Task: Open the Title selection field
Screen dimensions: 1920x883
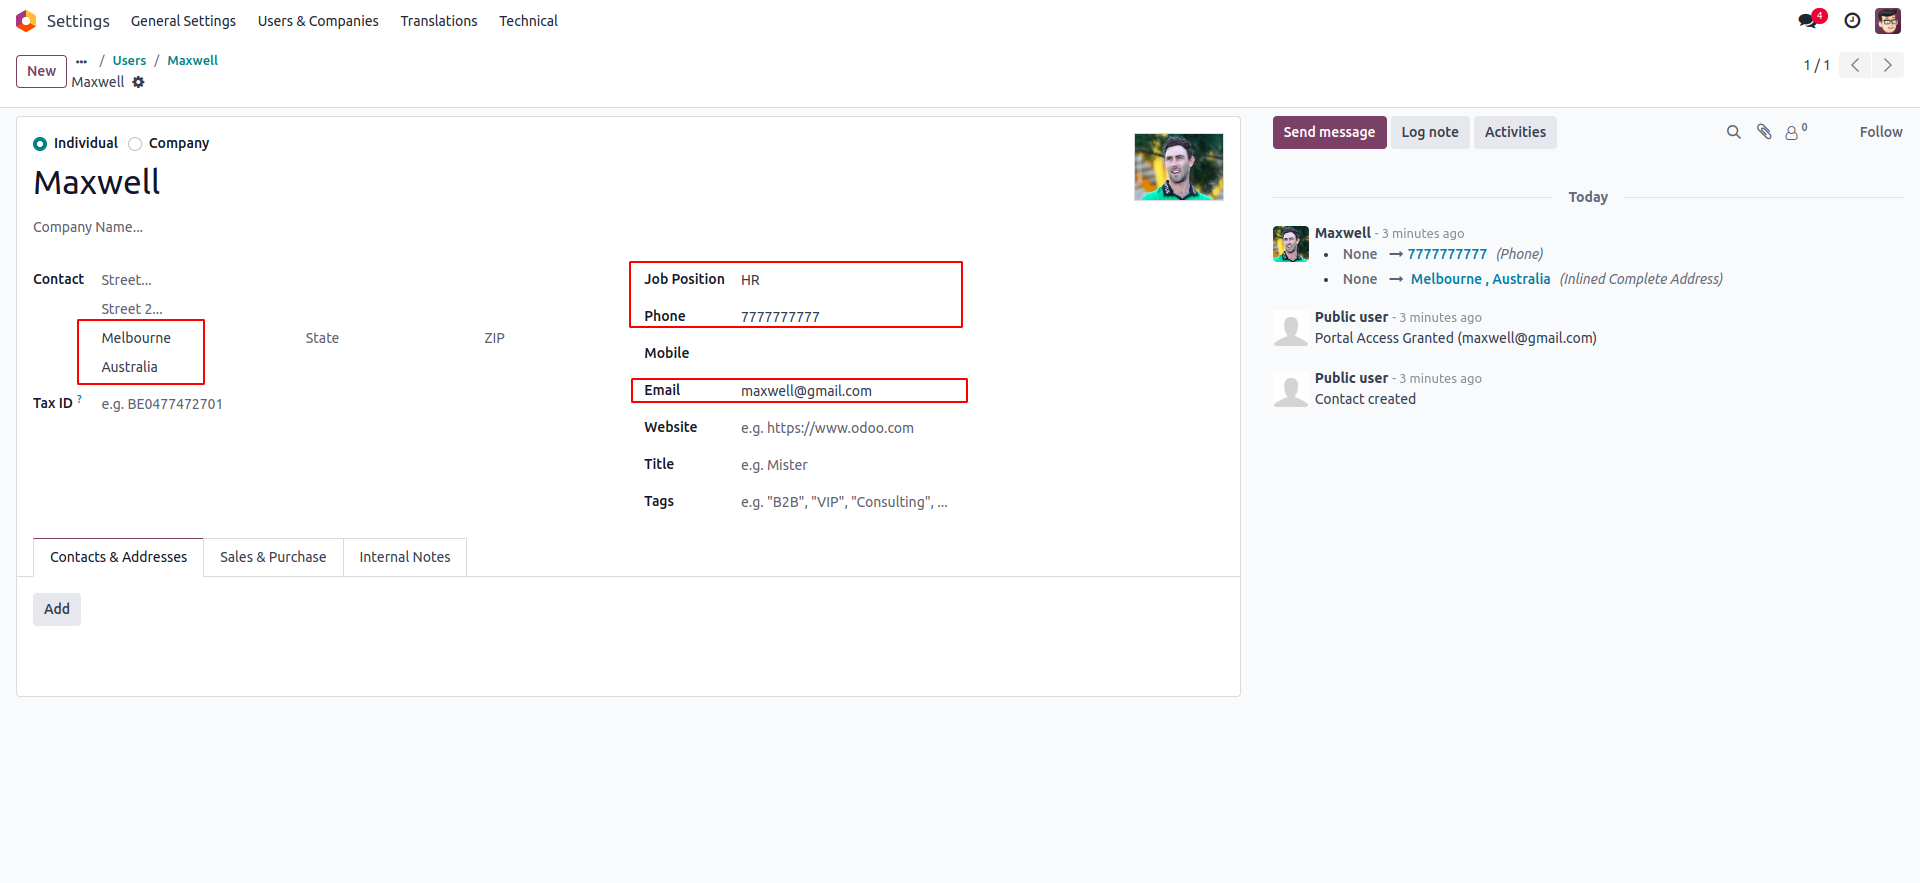Action: pos(850,465)
